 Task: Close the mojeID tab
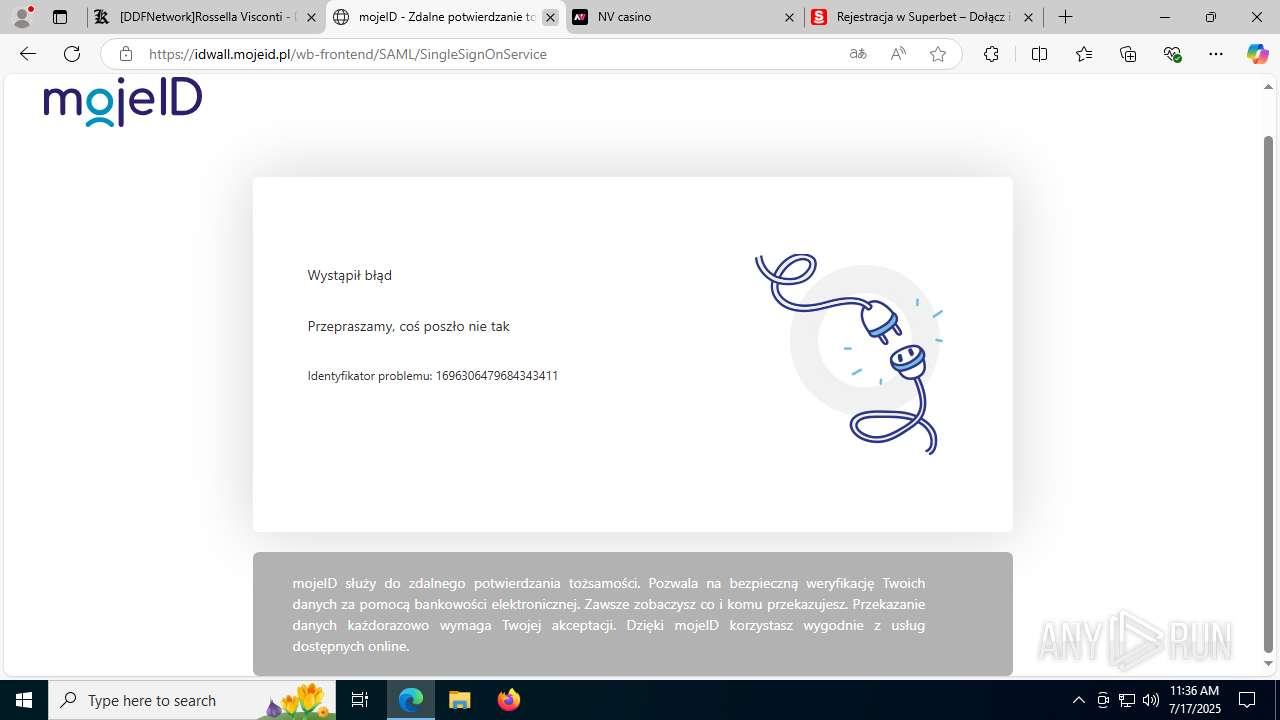click(x=550, y=17)
